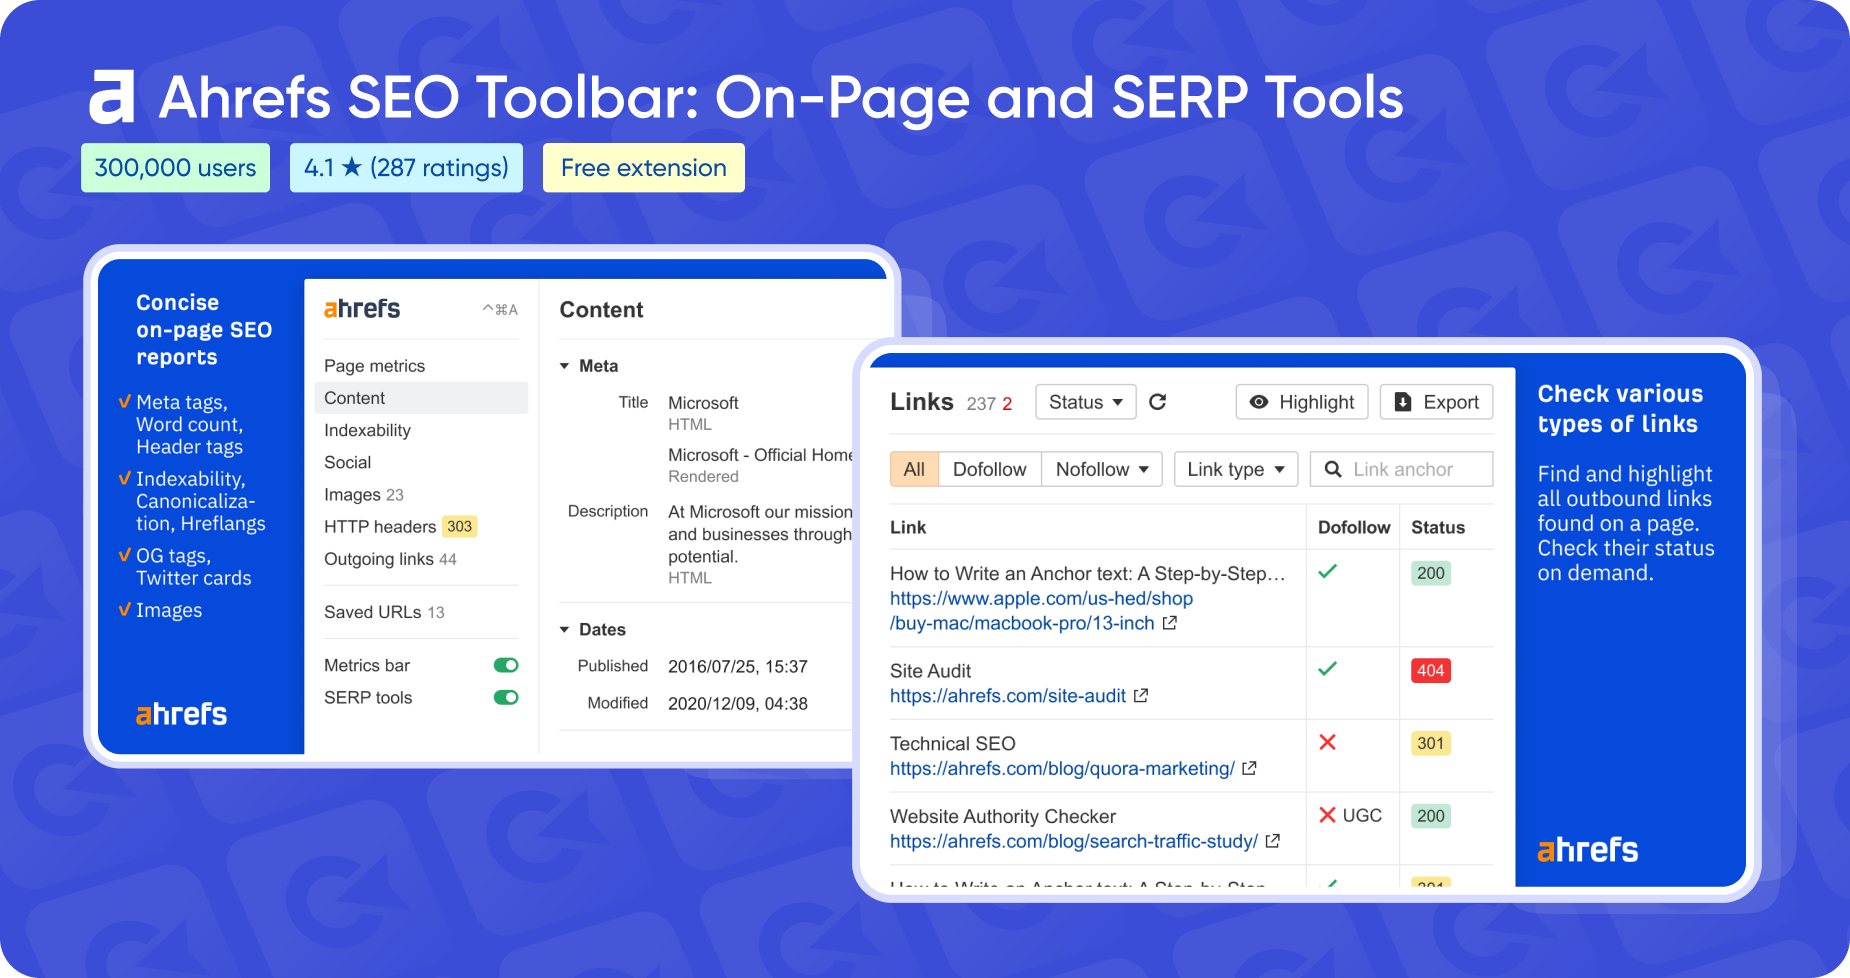Click the eye icon on the Highlight button
Screen dimensions: 1850x978
tap(1260, 402)
